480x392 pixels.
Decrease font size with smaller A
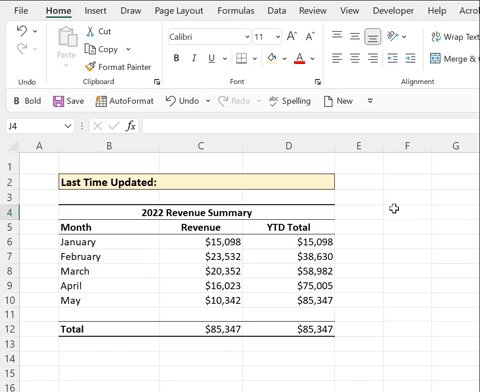pyautogui.click(x=310, y=36)
